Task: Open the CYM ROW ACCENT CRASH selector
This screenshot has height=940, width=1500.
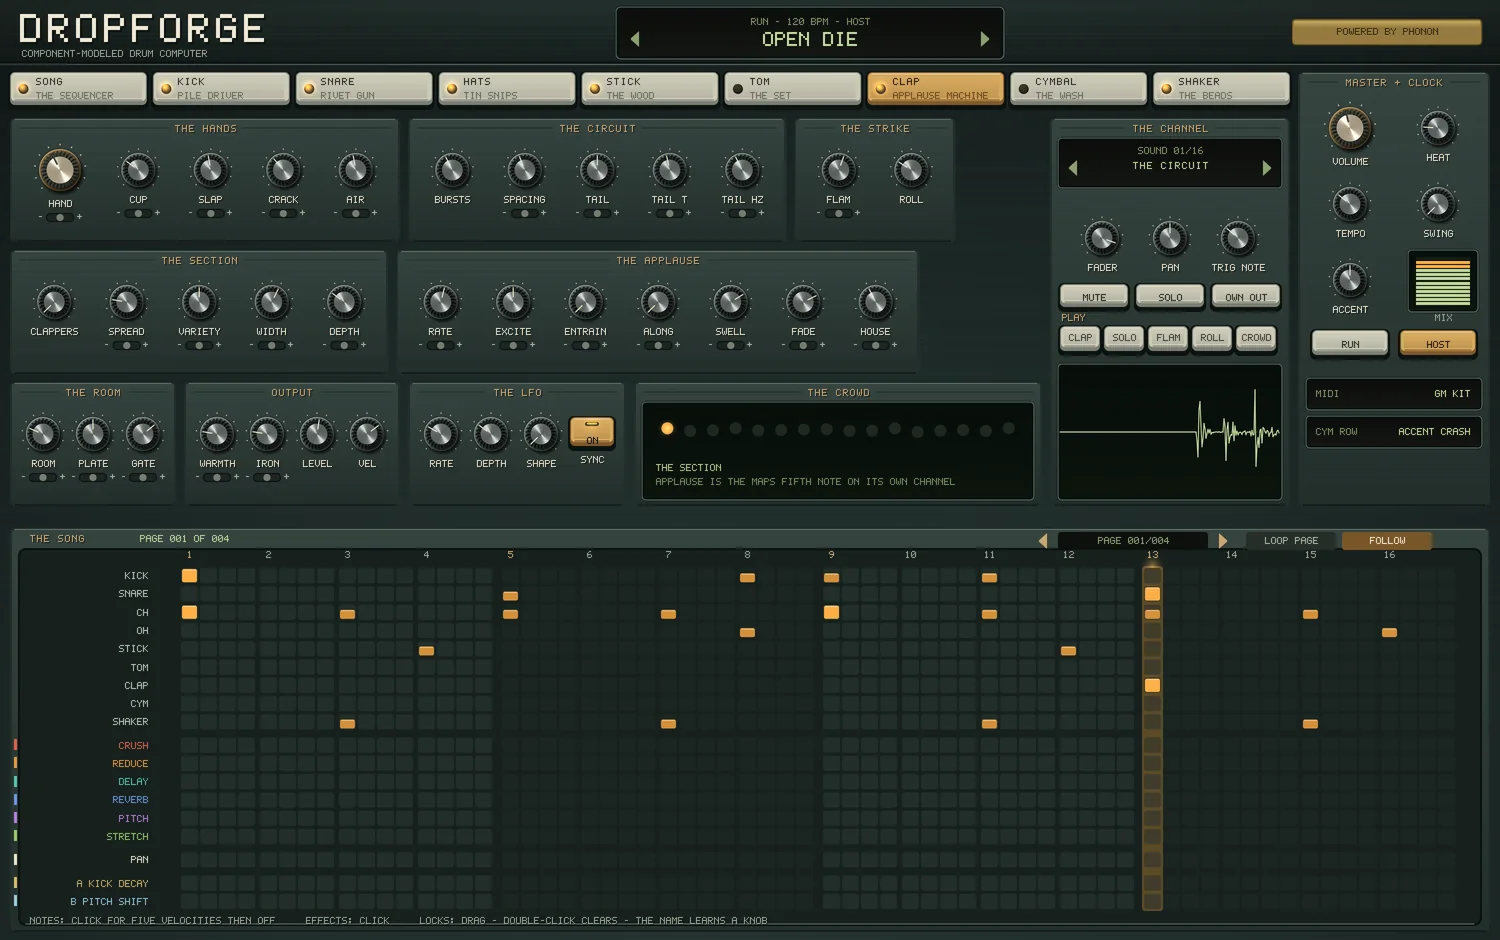Action: click(x=1393, y=432)
